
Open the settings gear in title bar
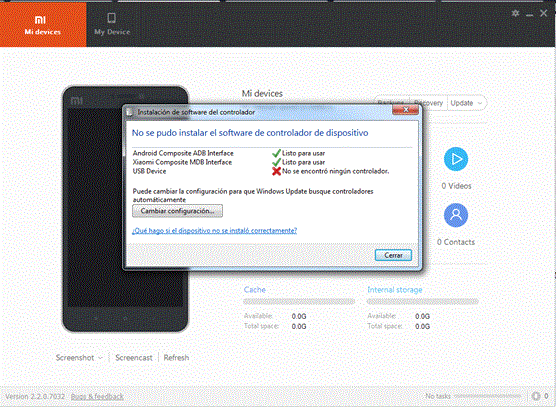(515, 13)
